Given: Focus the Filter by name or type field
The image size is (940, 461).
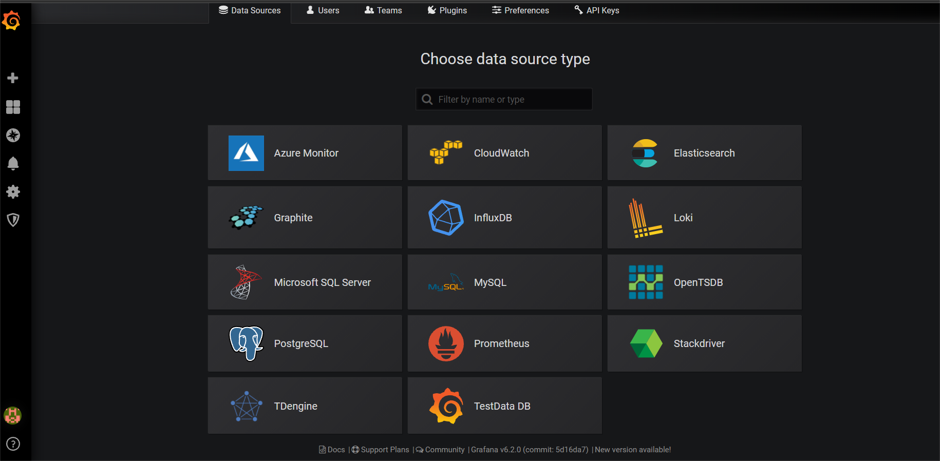Looking at the screenshot, I should coord(504,100).
